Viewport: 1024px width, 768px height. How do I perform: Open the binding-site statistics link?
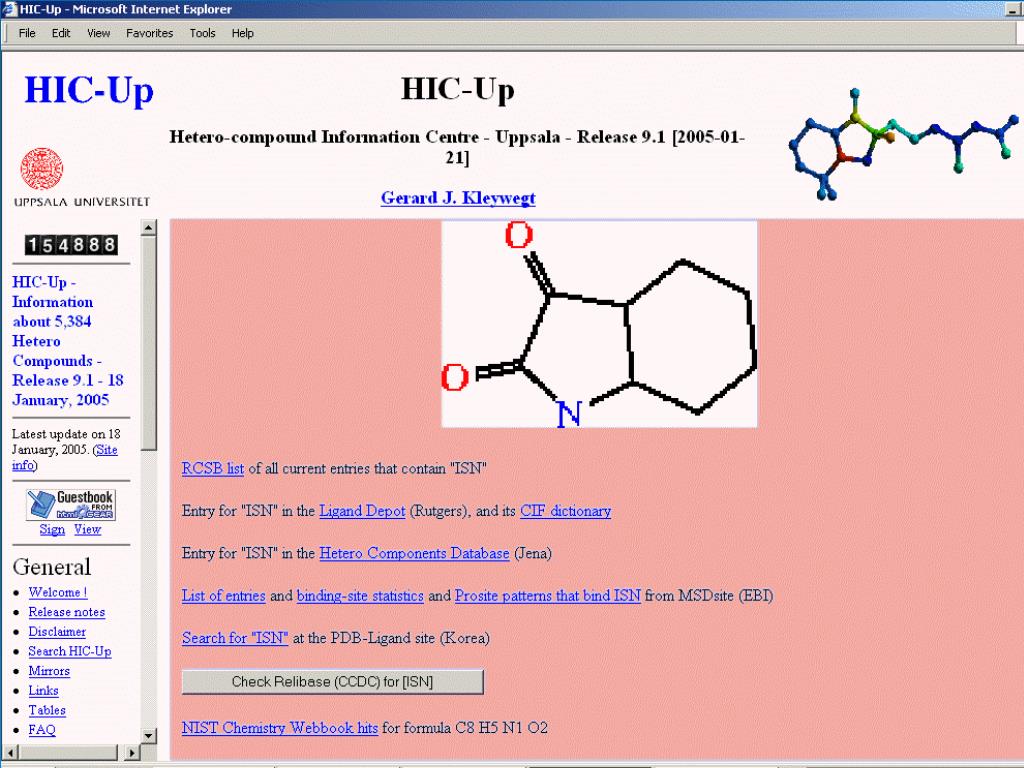pyautogui.click(x=360, y=596)
